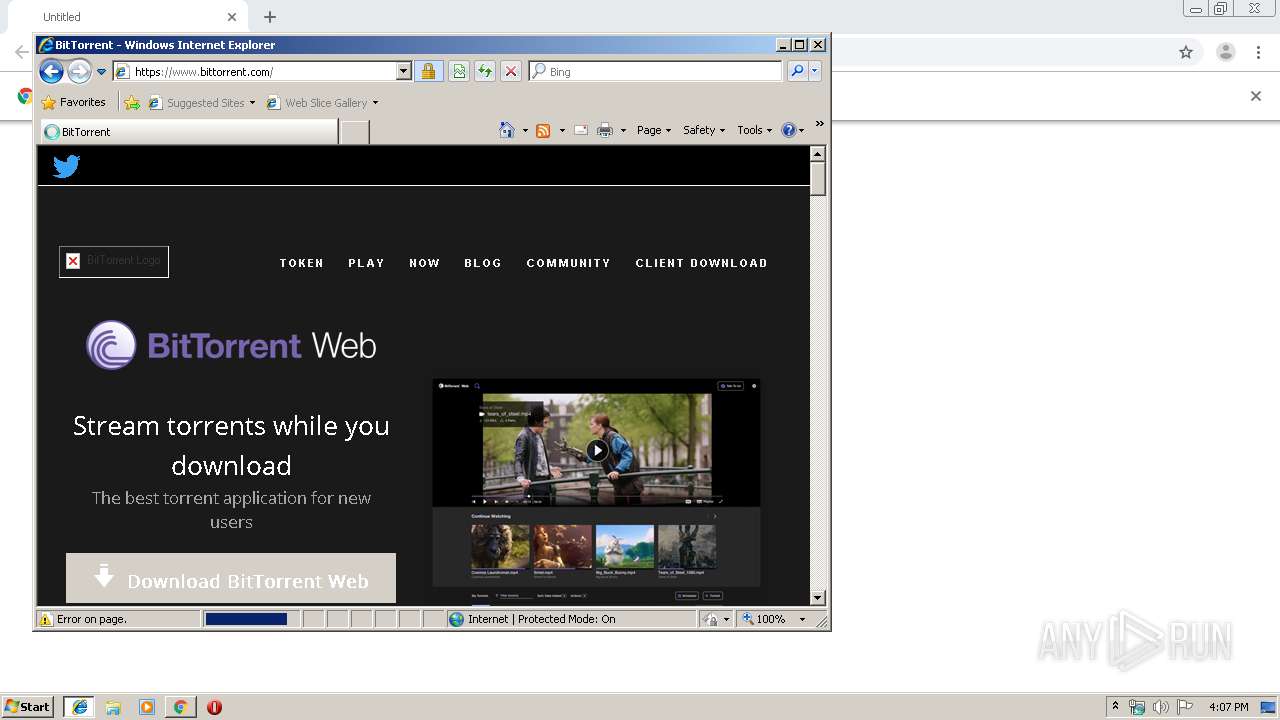Open Windows Media Player from taskbar
The height and width of the screenshot is (720, 1280).
coord(147,707)
